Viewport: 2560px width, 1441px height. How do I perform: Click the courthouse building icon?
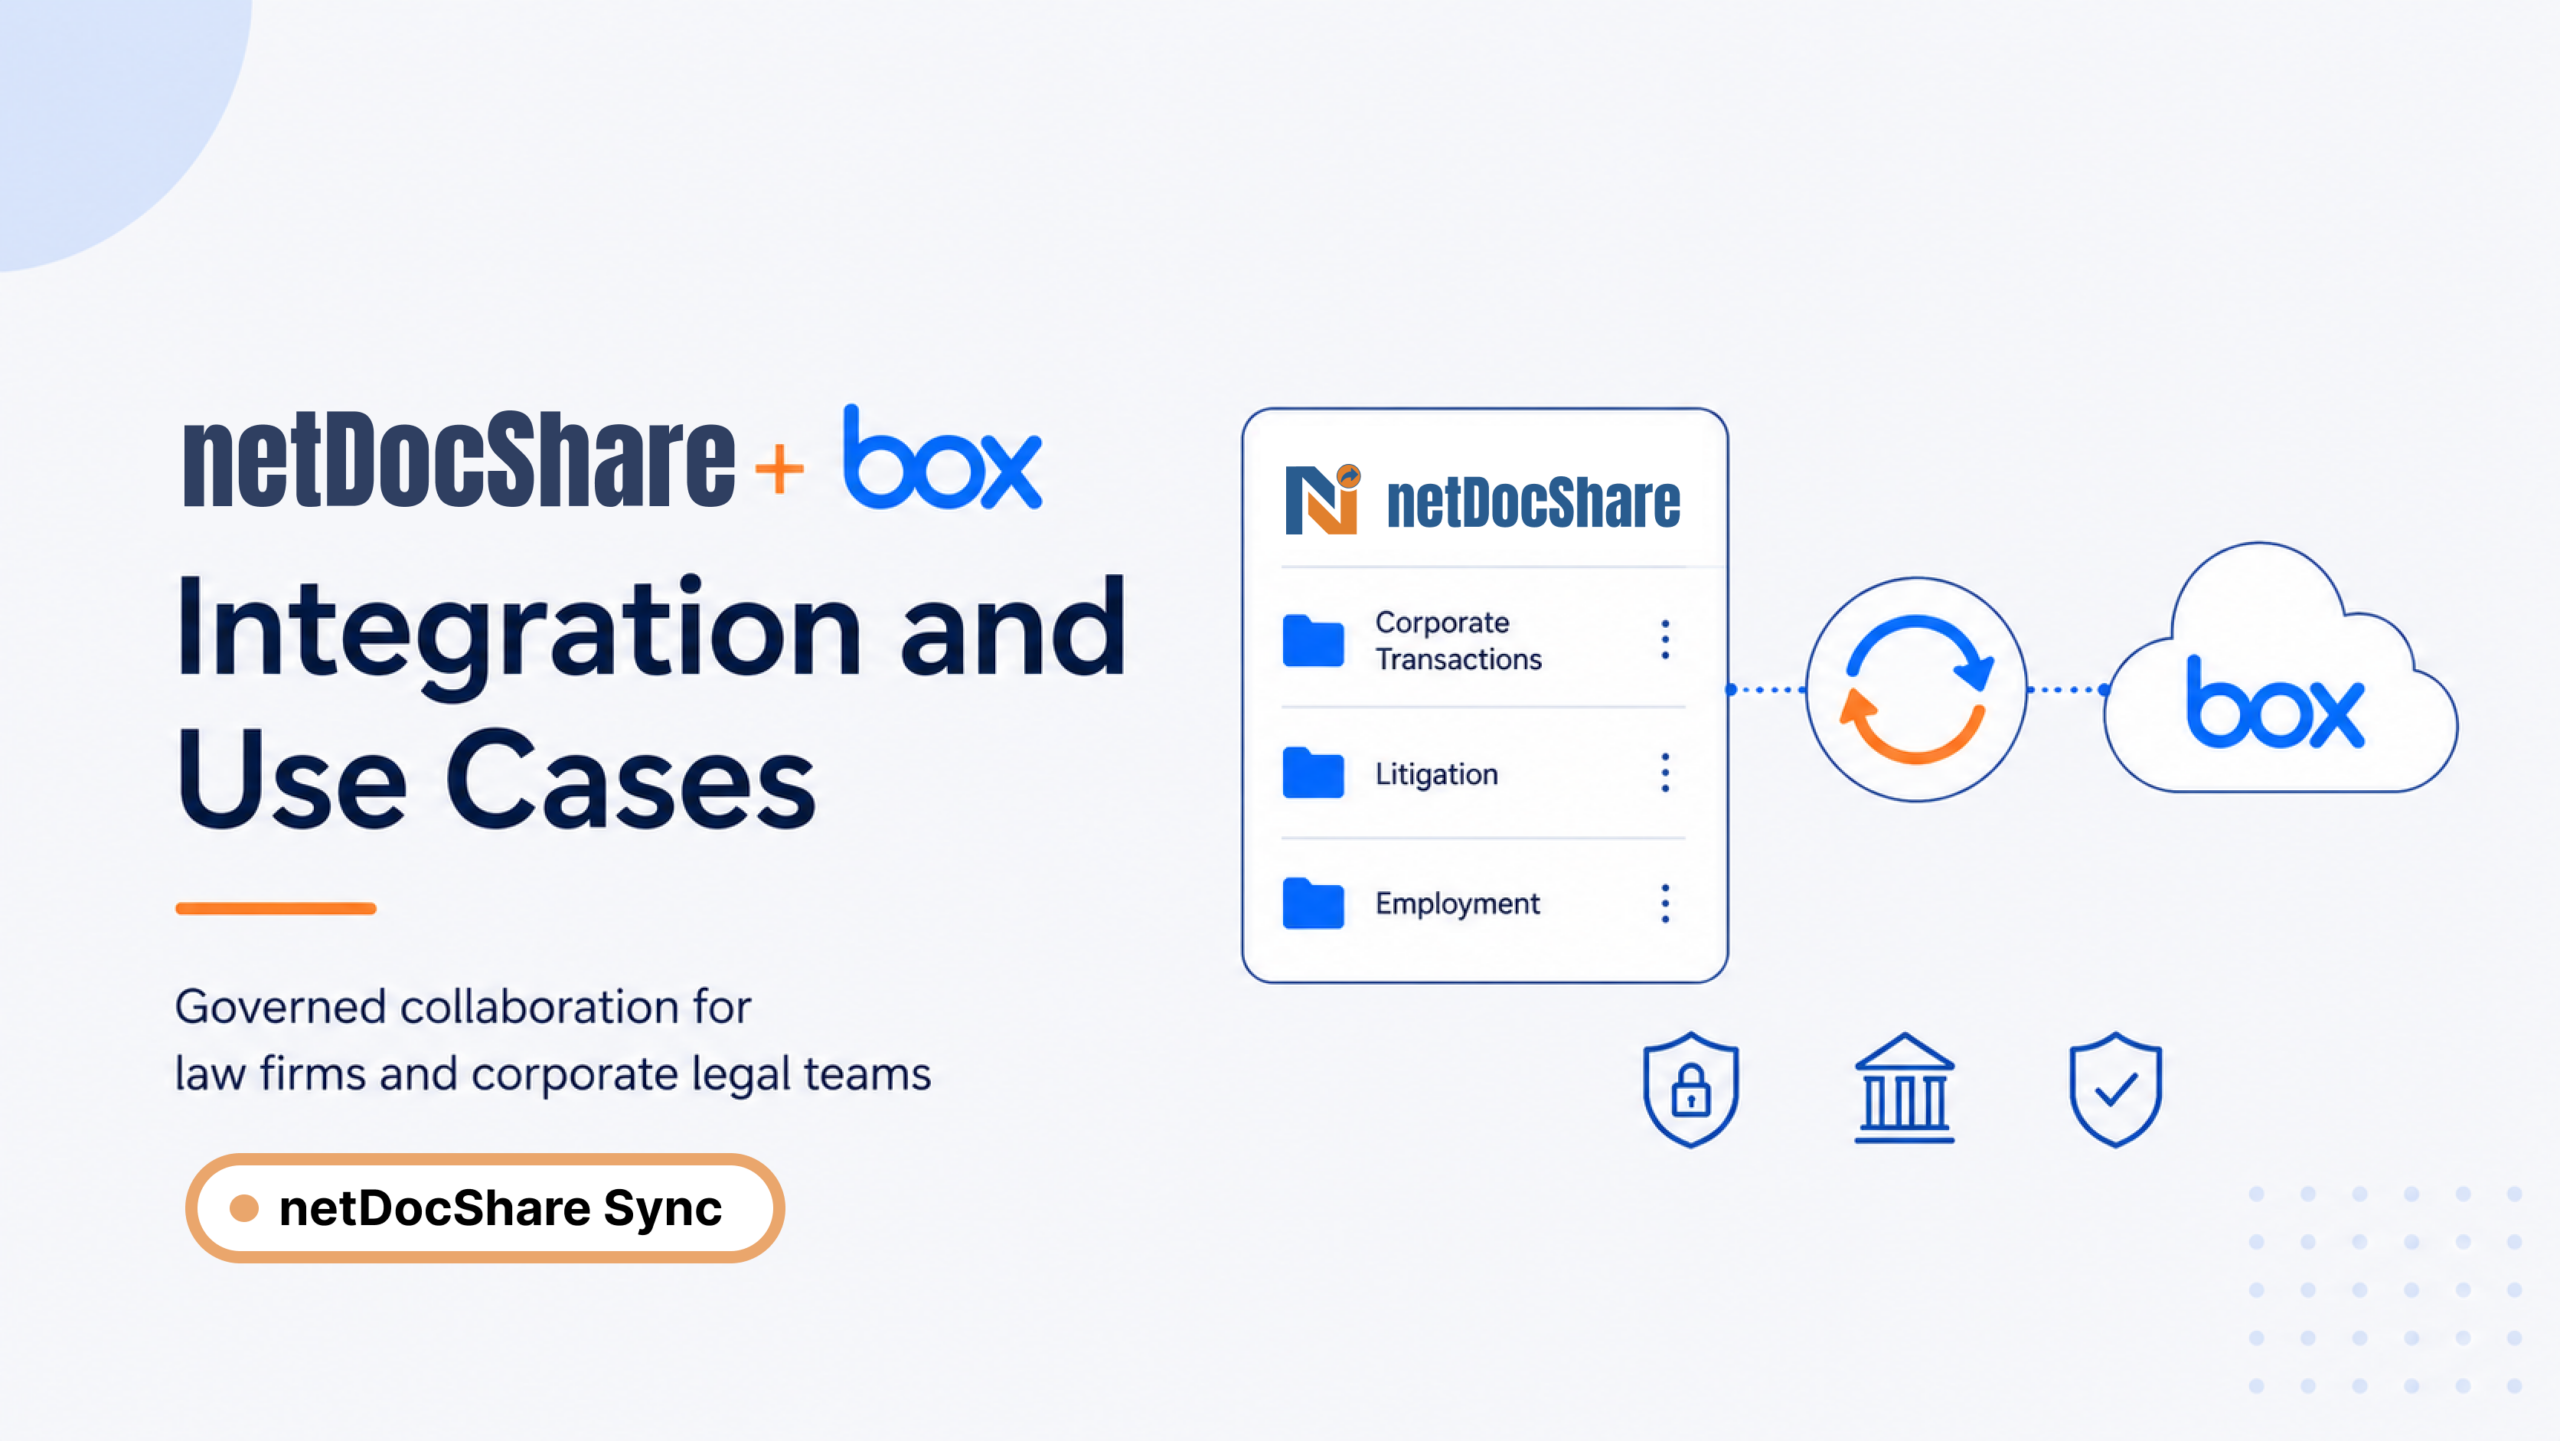point(1904,1088)
